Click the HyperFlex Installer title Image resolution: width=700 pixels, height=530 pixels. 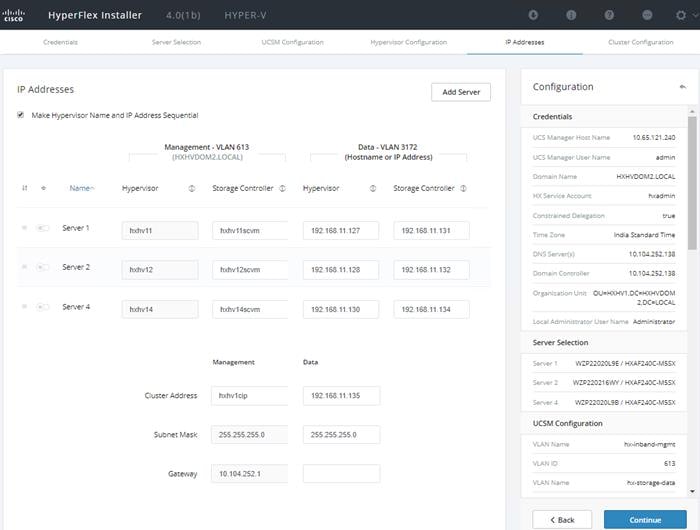95,15
